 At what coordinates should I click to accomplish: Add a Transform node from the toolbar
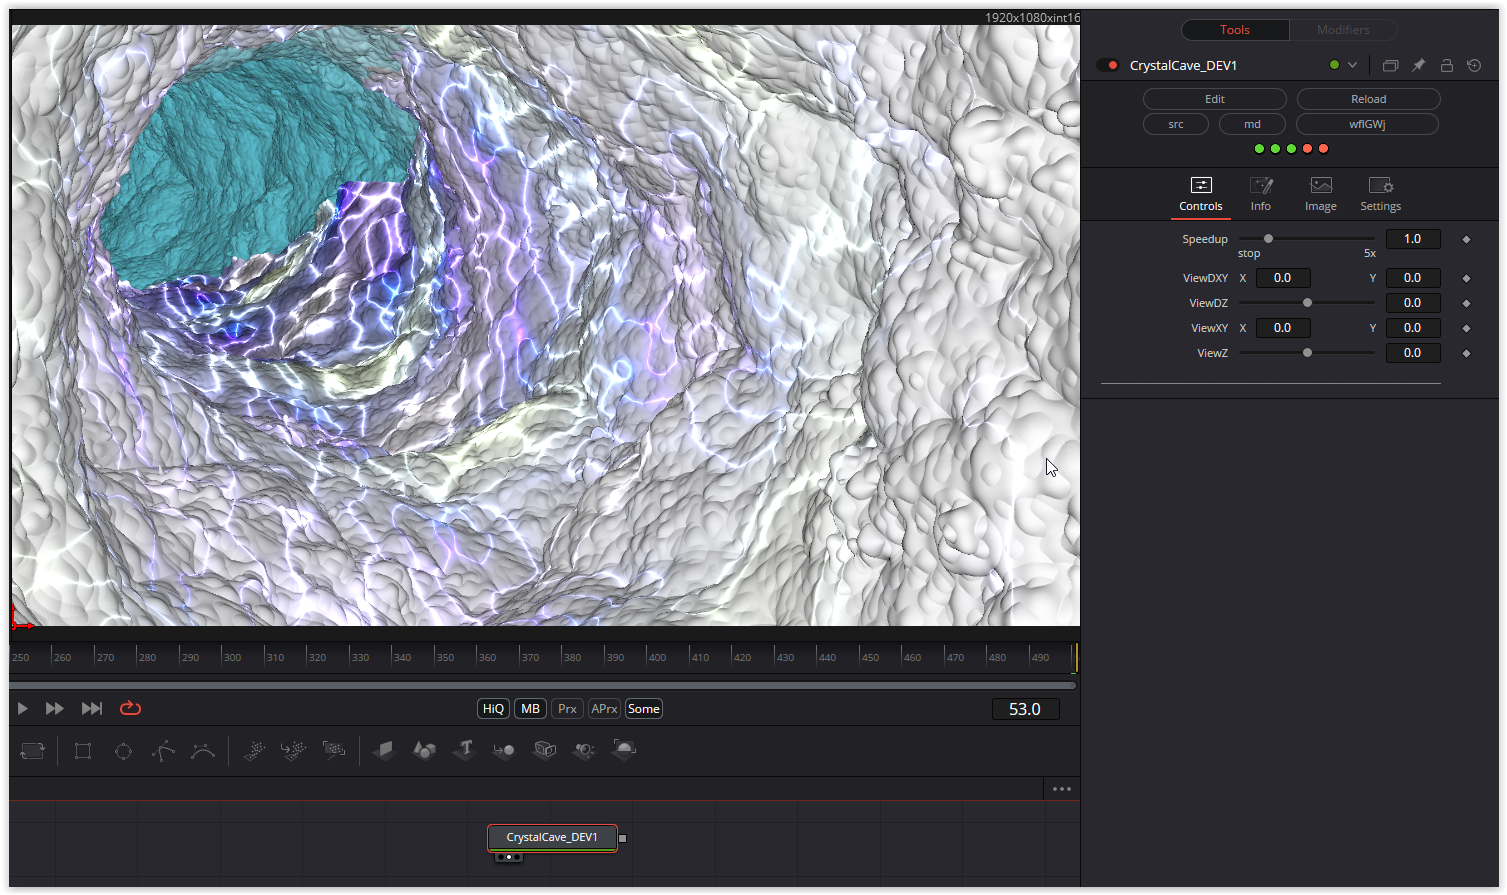tap(32, 750)
